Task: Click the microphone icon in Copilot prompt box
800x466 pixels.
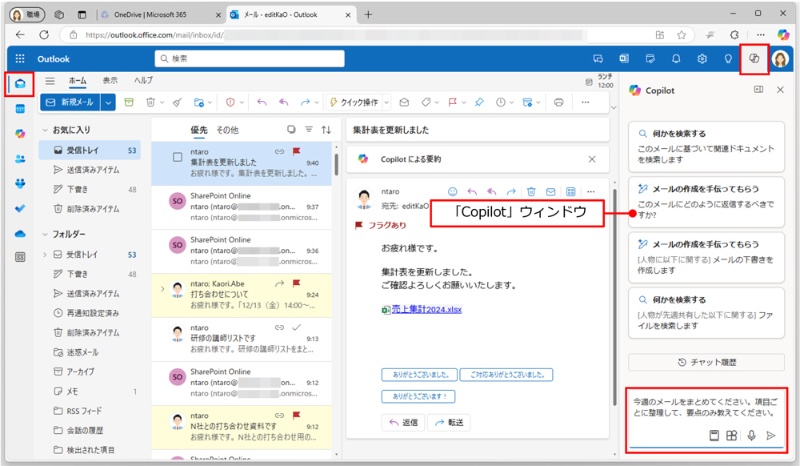Action: pyautogui.click(x=751, y=435)
